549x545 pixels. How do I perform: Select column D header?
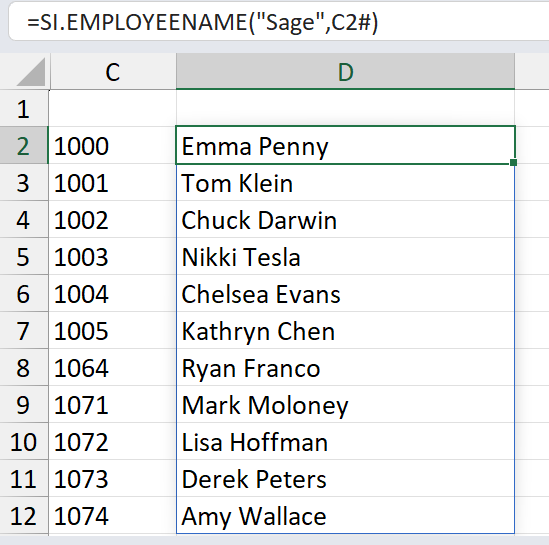pos(346,72)
